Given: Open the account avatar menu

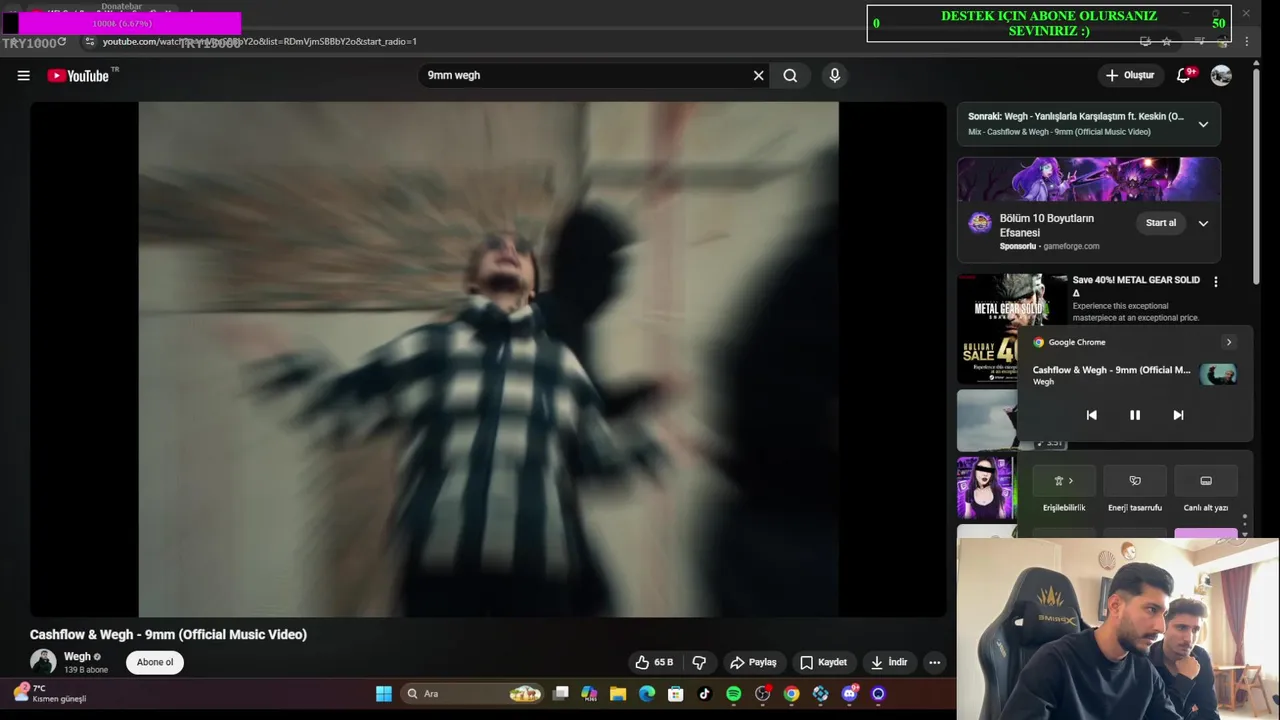Looking at the screenshot, I should tap(1221, 75).
